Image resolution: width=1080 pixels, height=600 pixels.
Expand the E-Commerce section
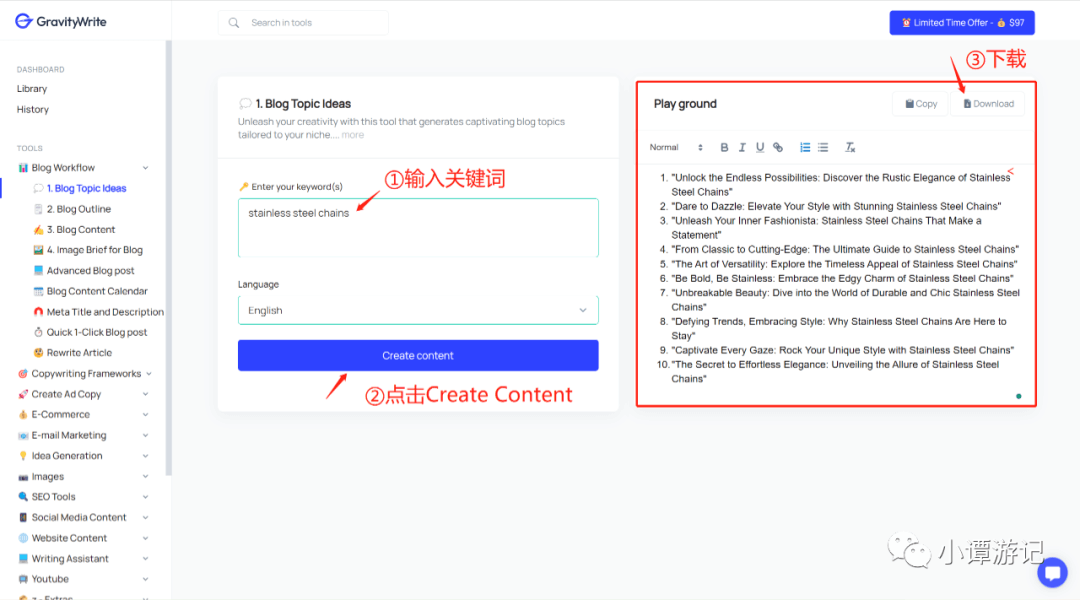point(145,415)
